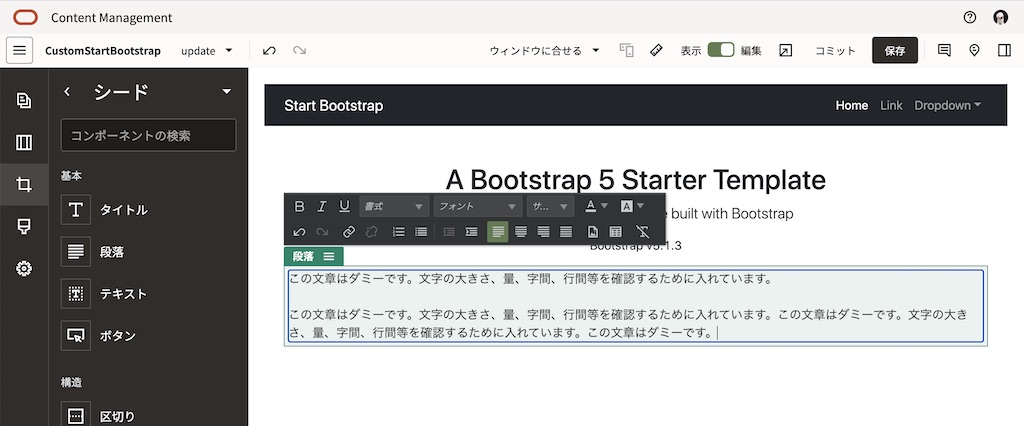The height and width of the screenshot is (426, 1024).
Task: Toggle left-align for the paragraph
Action: (x=497, y=232)
